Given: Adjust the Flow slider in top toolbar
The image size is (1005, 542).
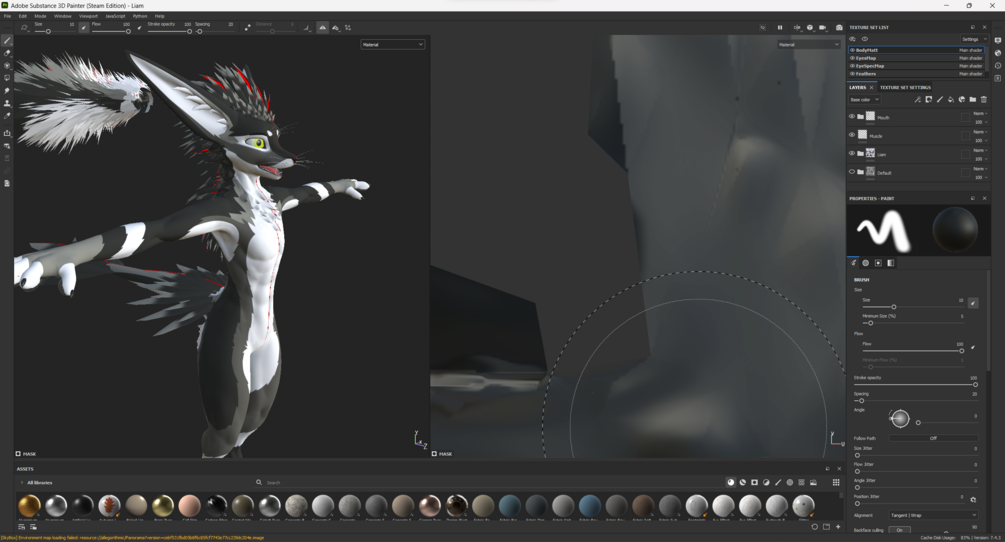Looking at the screenshot, I should (x=110, y=31).
